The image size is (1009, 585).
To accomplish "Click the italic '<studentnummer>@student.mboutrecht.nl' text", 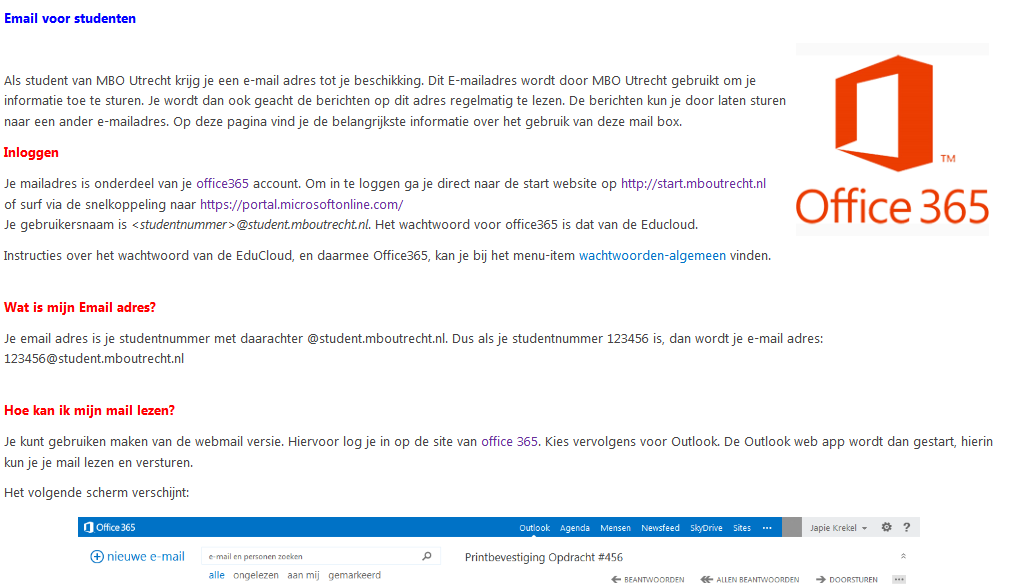I will (250, 225).
